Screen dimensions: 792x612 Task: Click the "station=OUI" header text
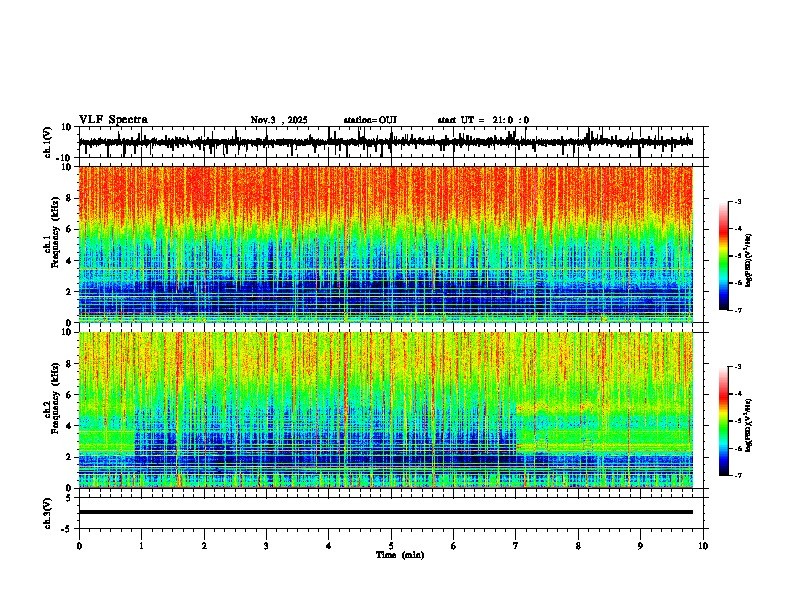tap(370, 120)
